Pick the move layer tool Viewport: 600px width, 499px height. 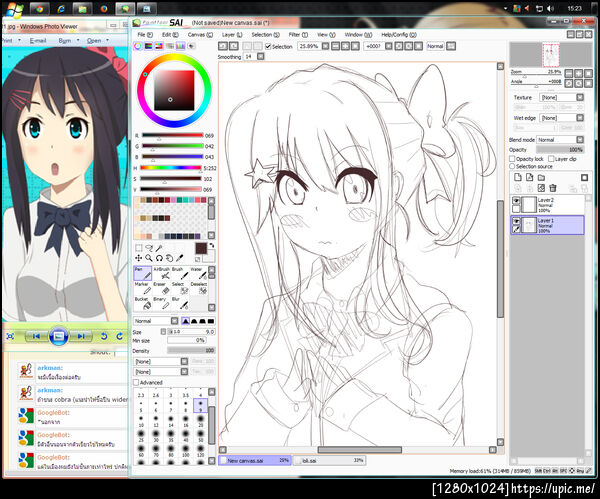pos(139,258)
